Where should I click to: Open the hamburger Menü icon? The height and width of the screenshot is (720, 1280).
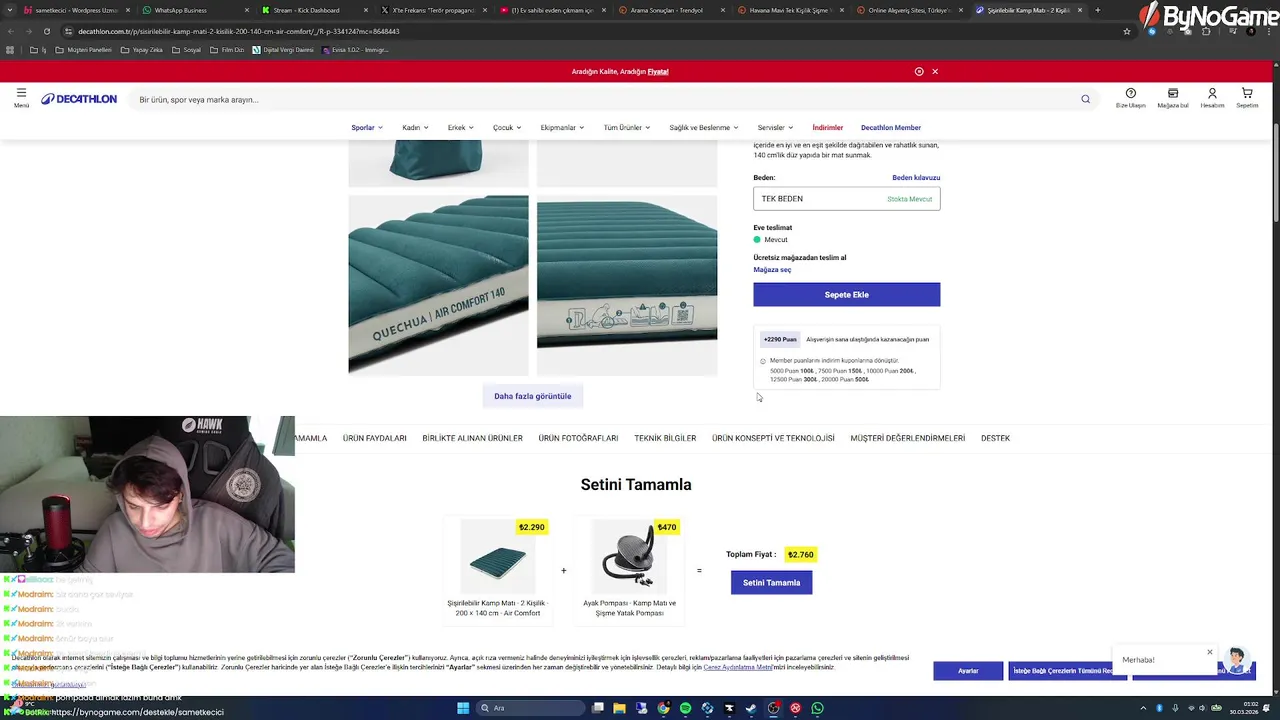[x=21, y=97]
